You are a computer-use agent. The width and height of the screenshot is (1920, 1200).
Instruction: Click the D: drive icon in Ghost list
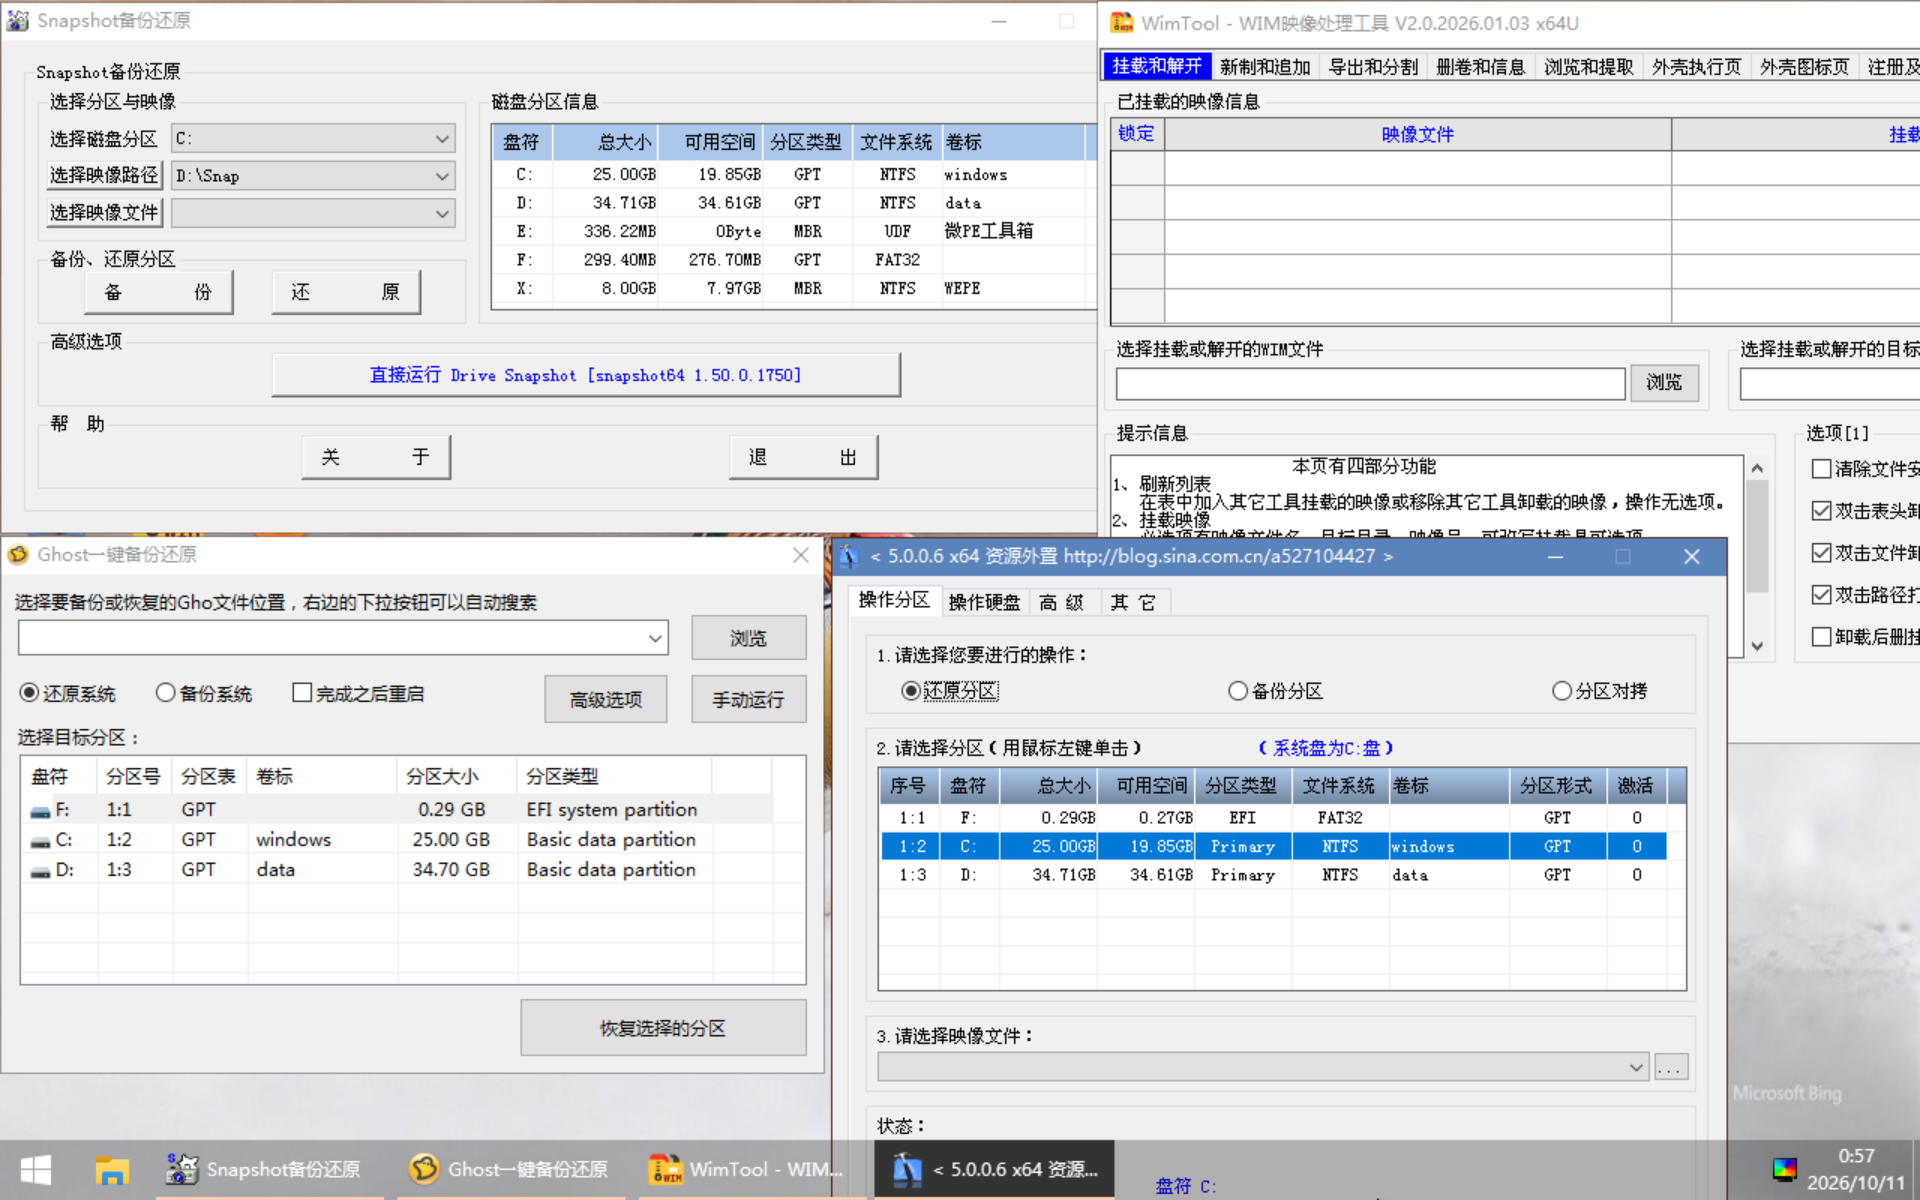[x=40, y=871]
